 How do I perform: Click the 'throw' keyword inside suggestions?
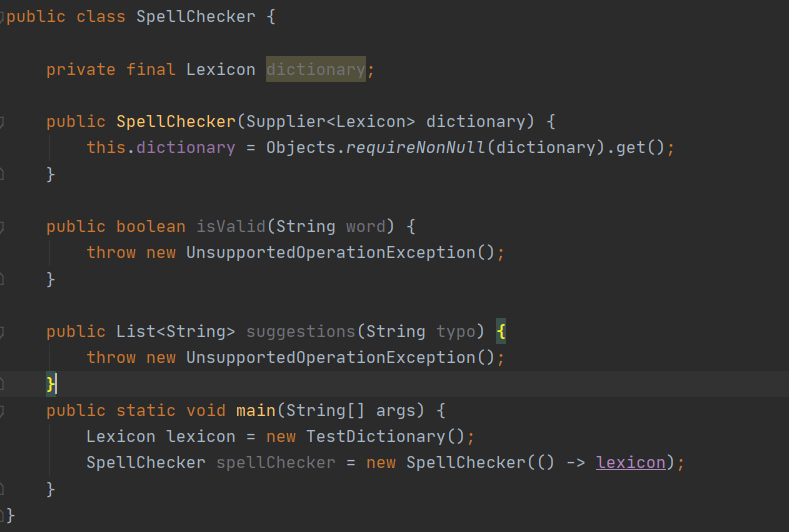point(111,357)
